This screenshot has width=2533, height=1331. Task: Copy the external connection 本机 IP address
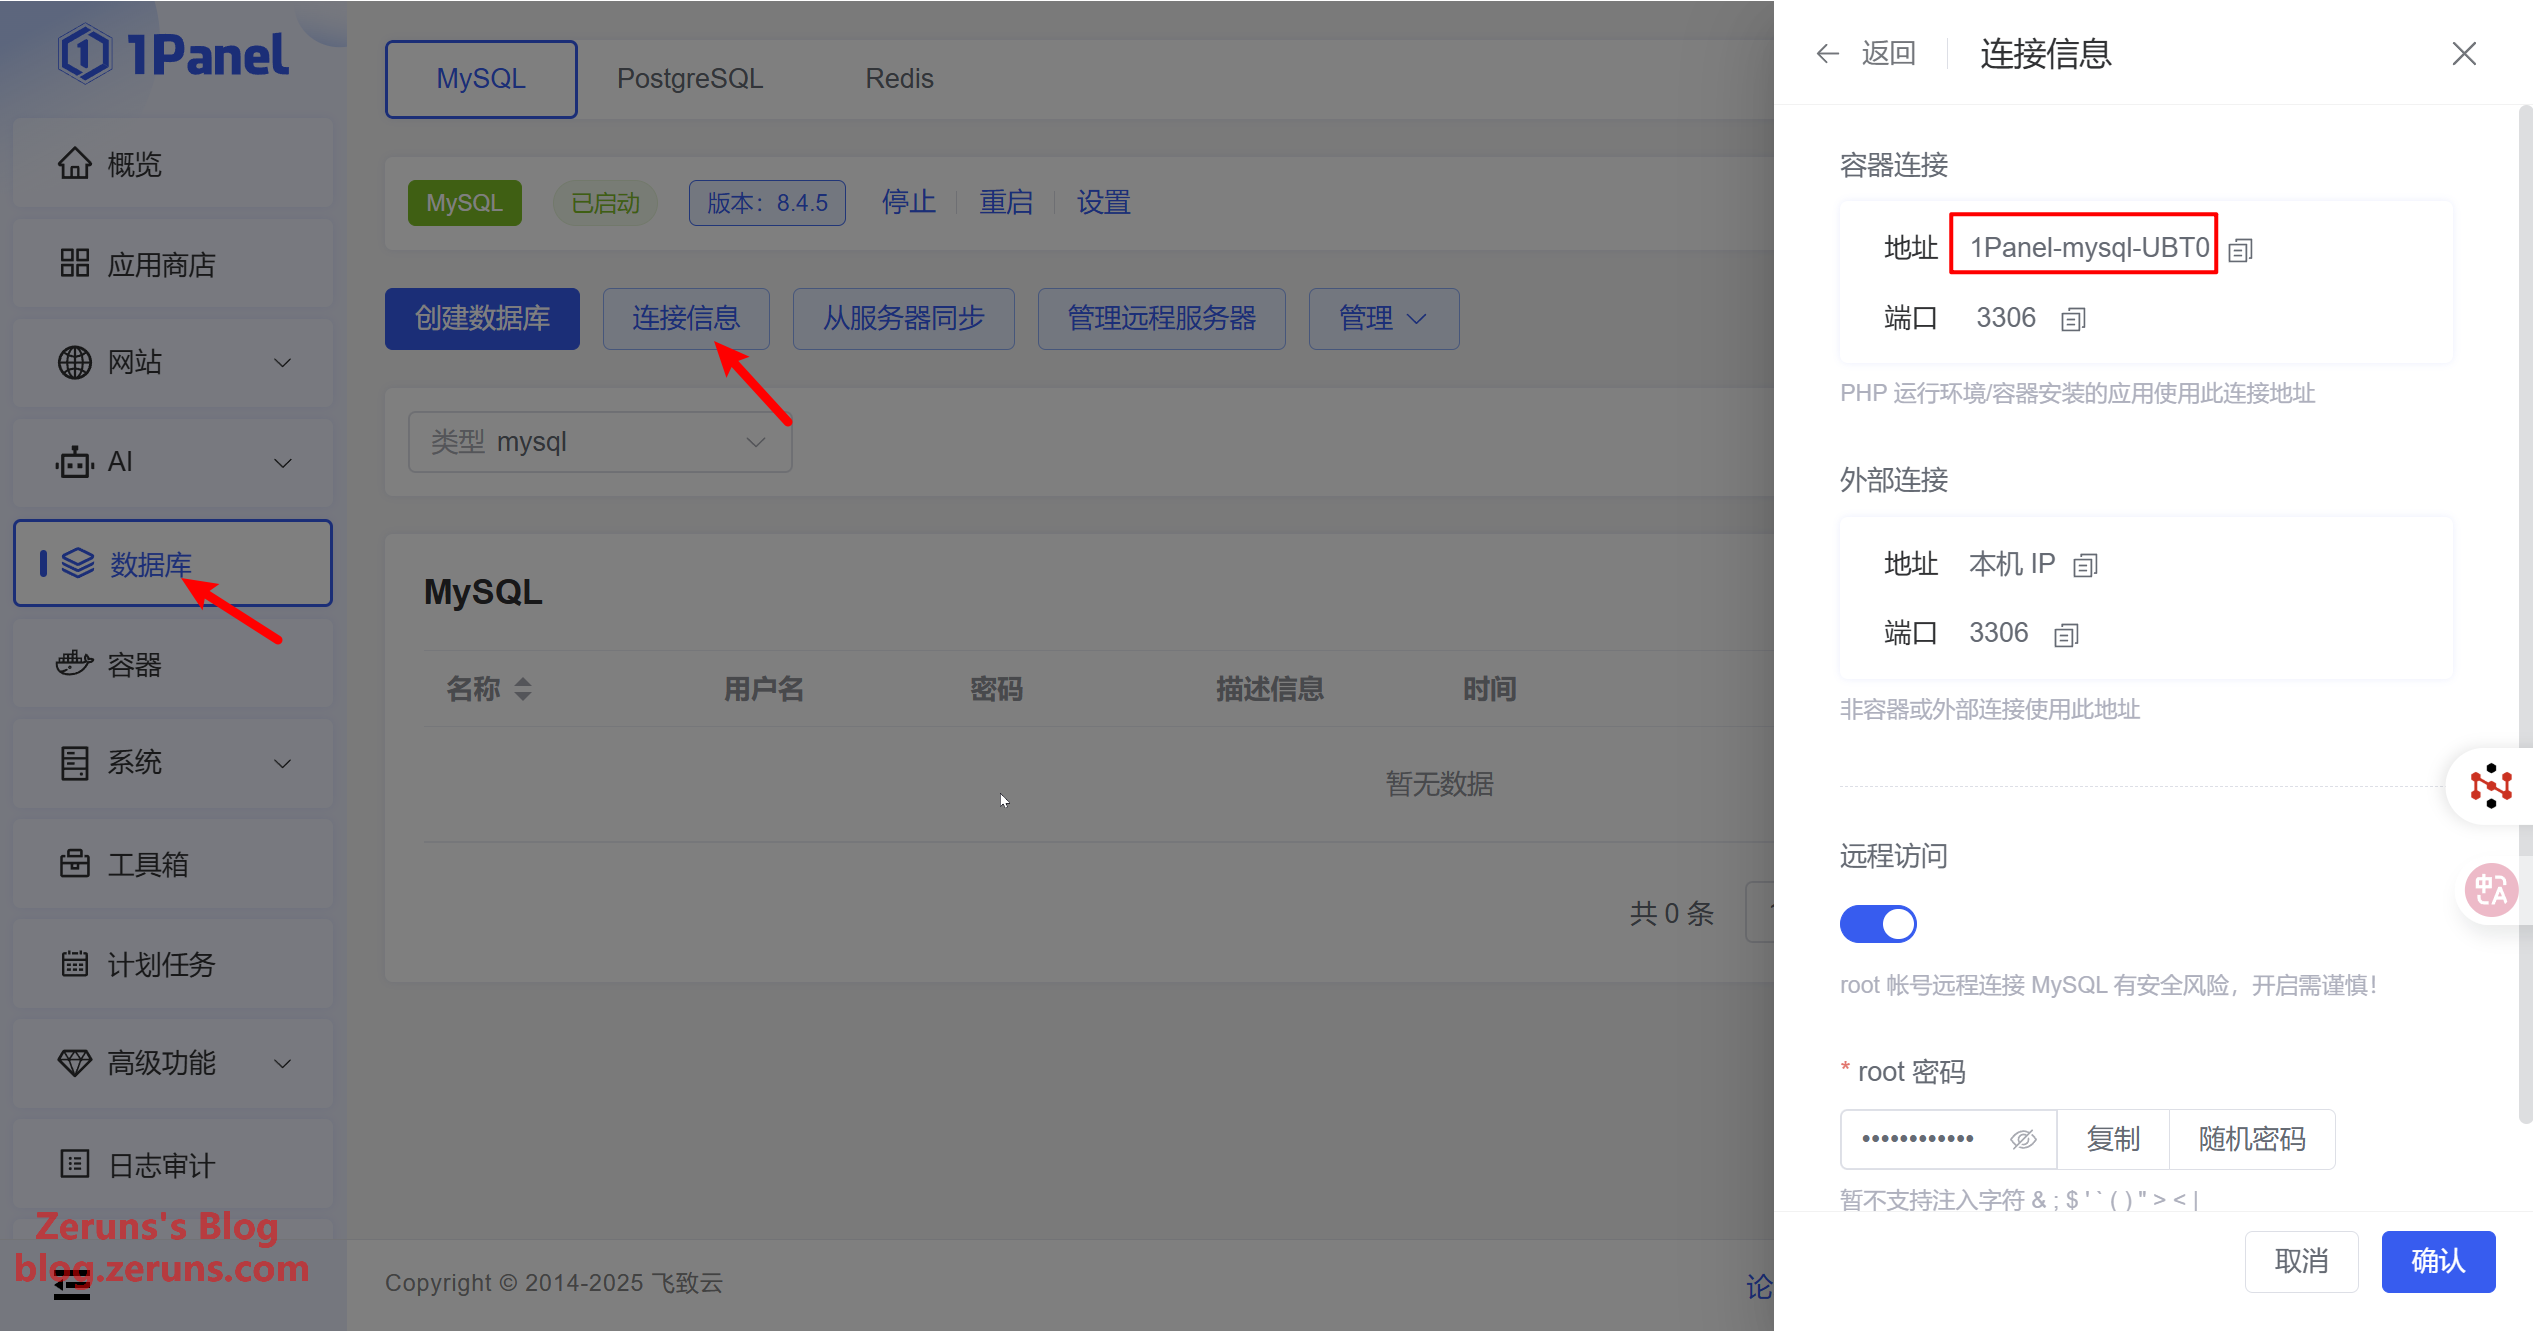pos(2085,566)
